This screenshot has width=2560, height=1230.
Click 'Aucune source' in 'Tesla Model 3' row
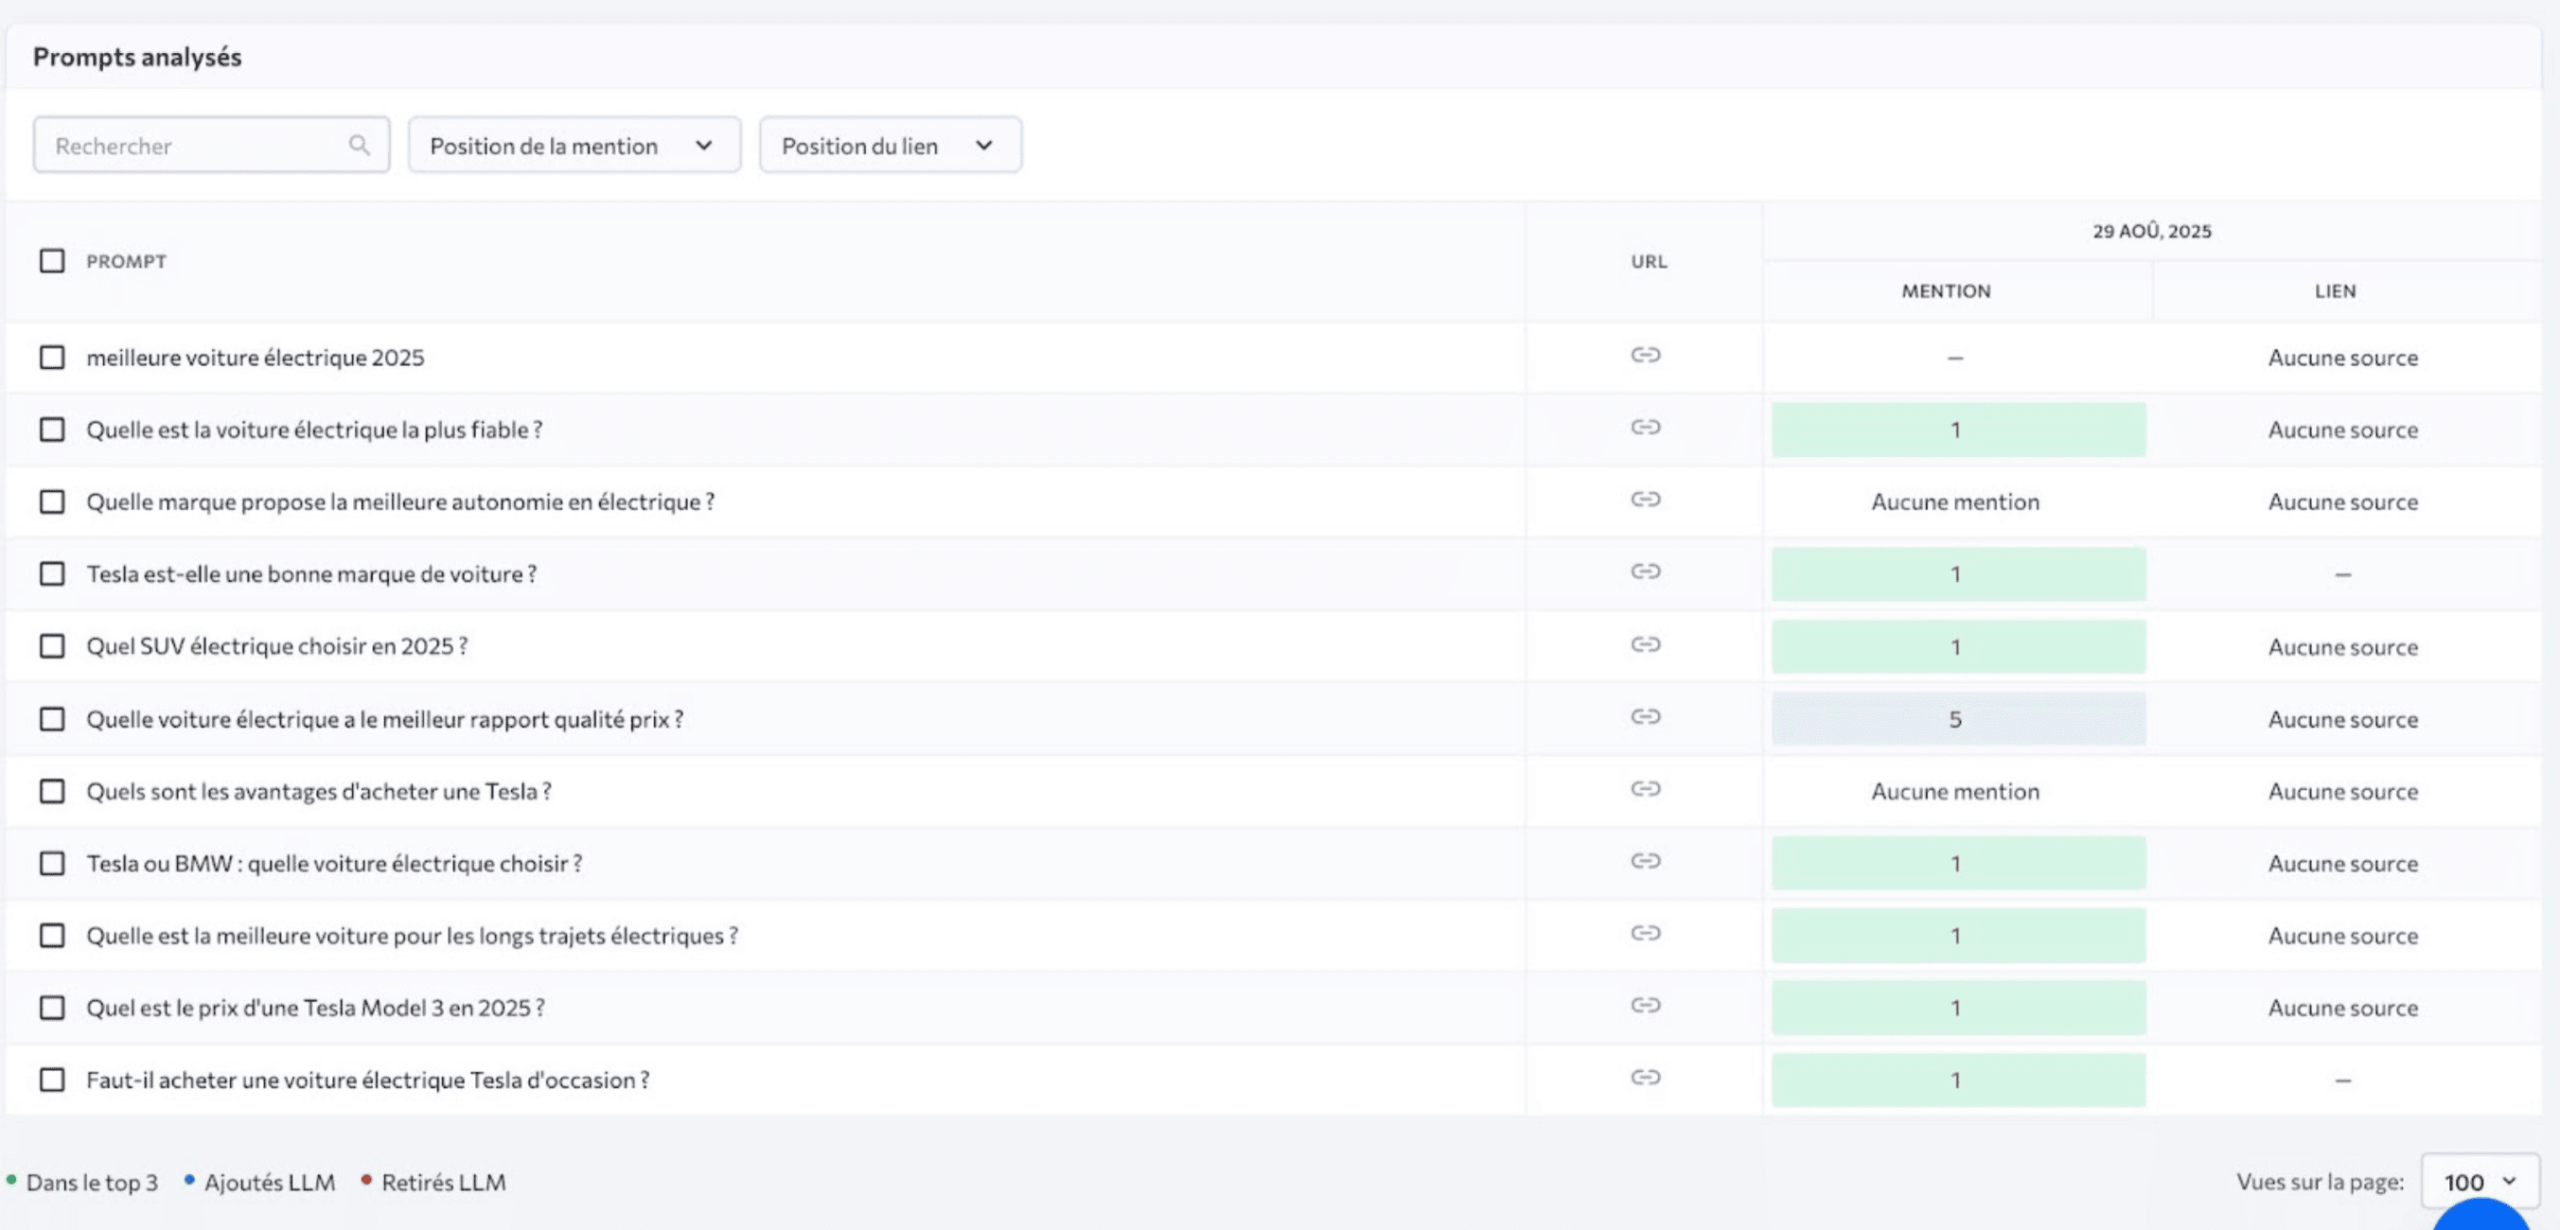[2343, 1007]
